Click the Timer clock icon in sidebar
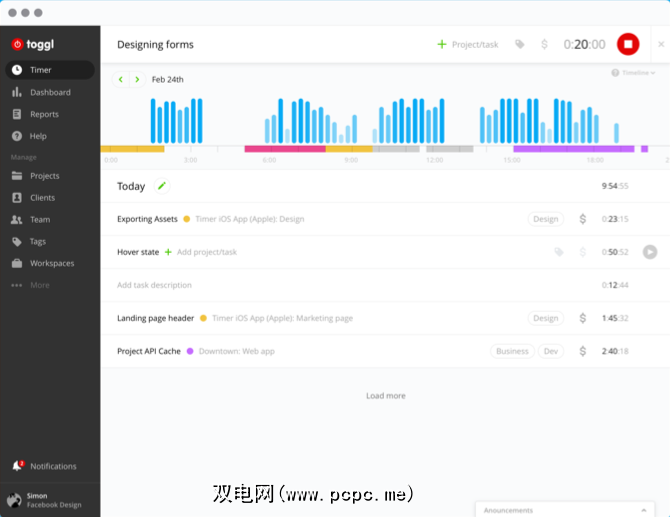This screenshot has width=670, height=517. (17, 70)
